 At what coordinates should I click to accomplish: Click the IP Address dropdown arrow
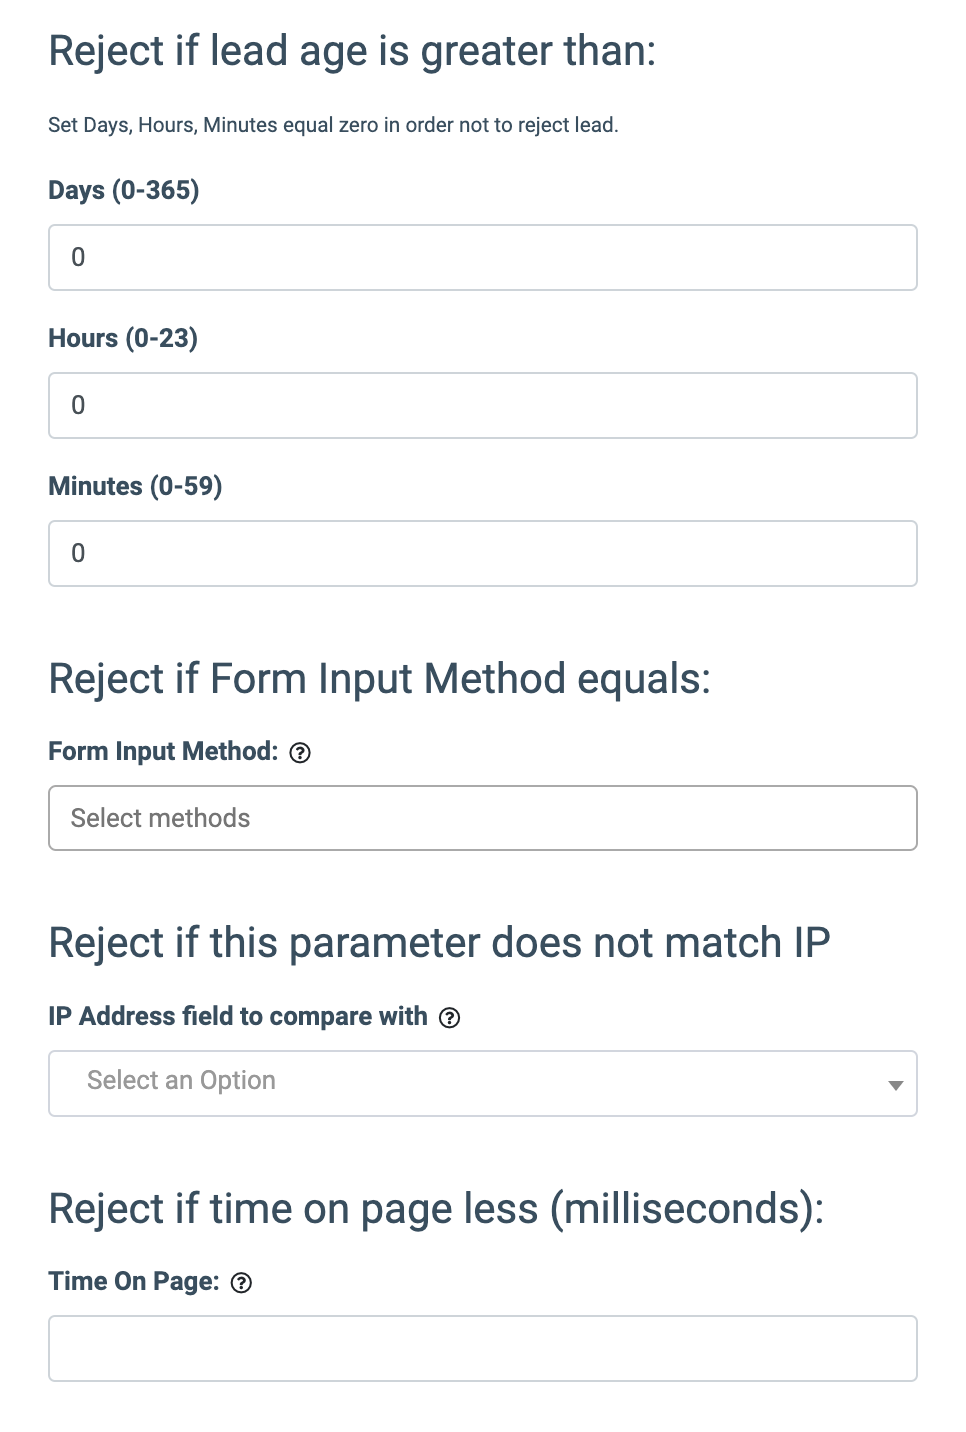coord(895,1085)
